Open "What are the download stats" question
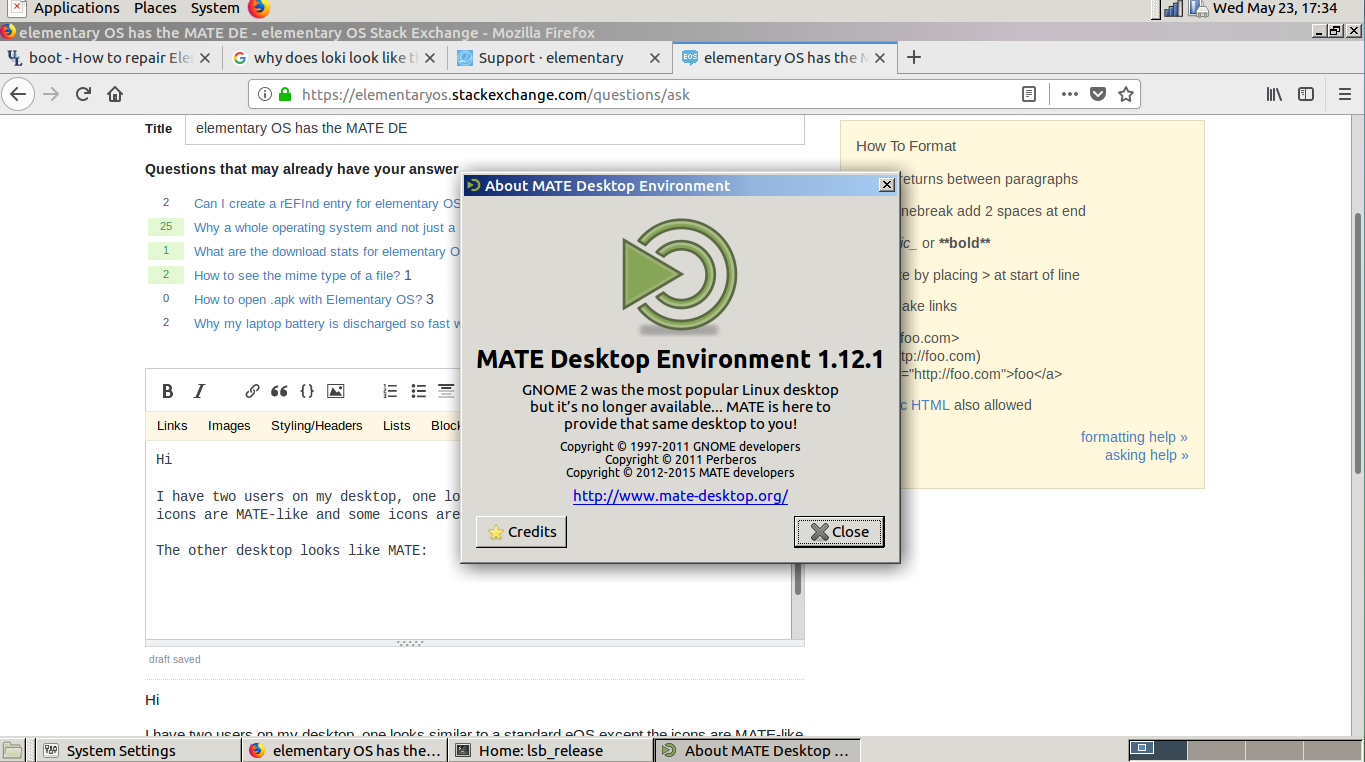1365x762 pixels. [327, 251]
